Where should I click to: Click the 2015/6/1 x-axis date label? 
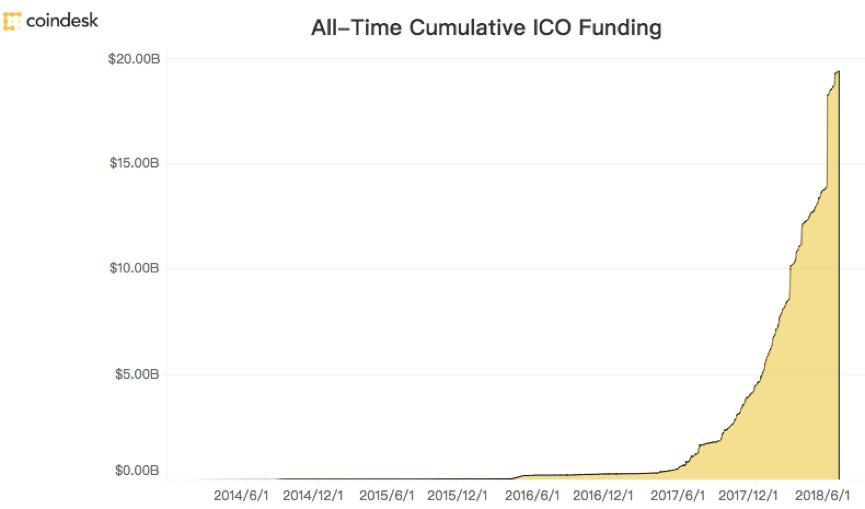pyautogui.click(x=386, y=495)
